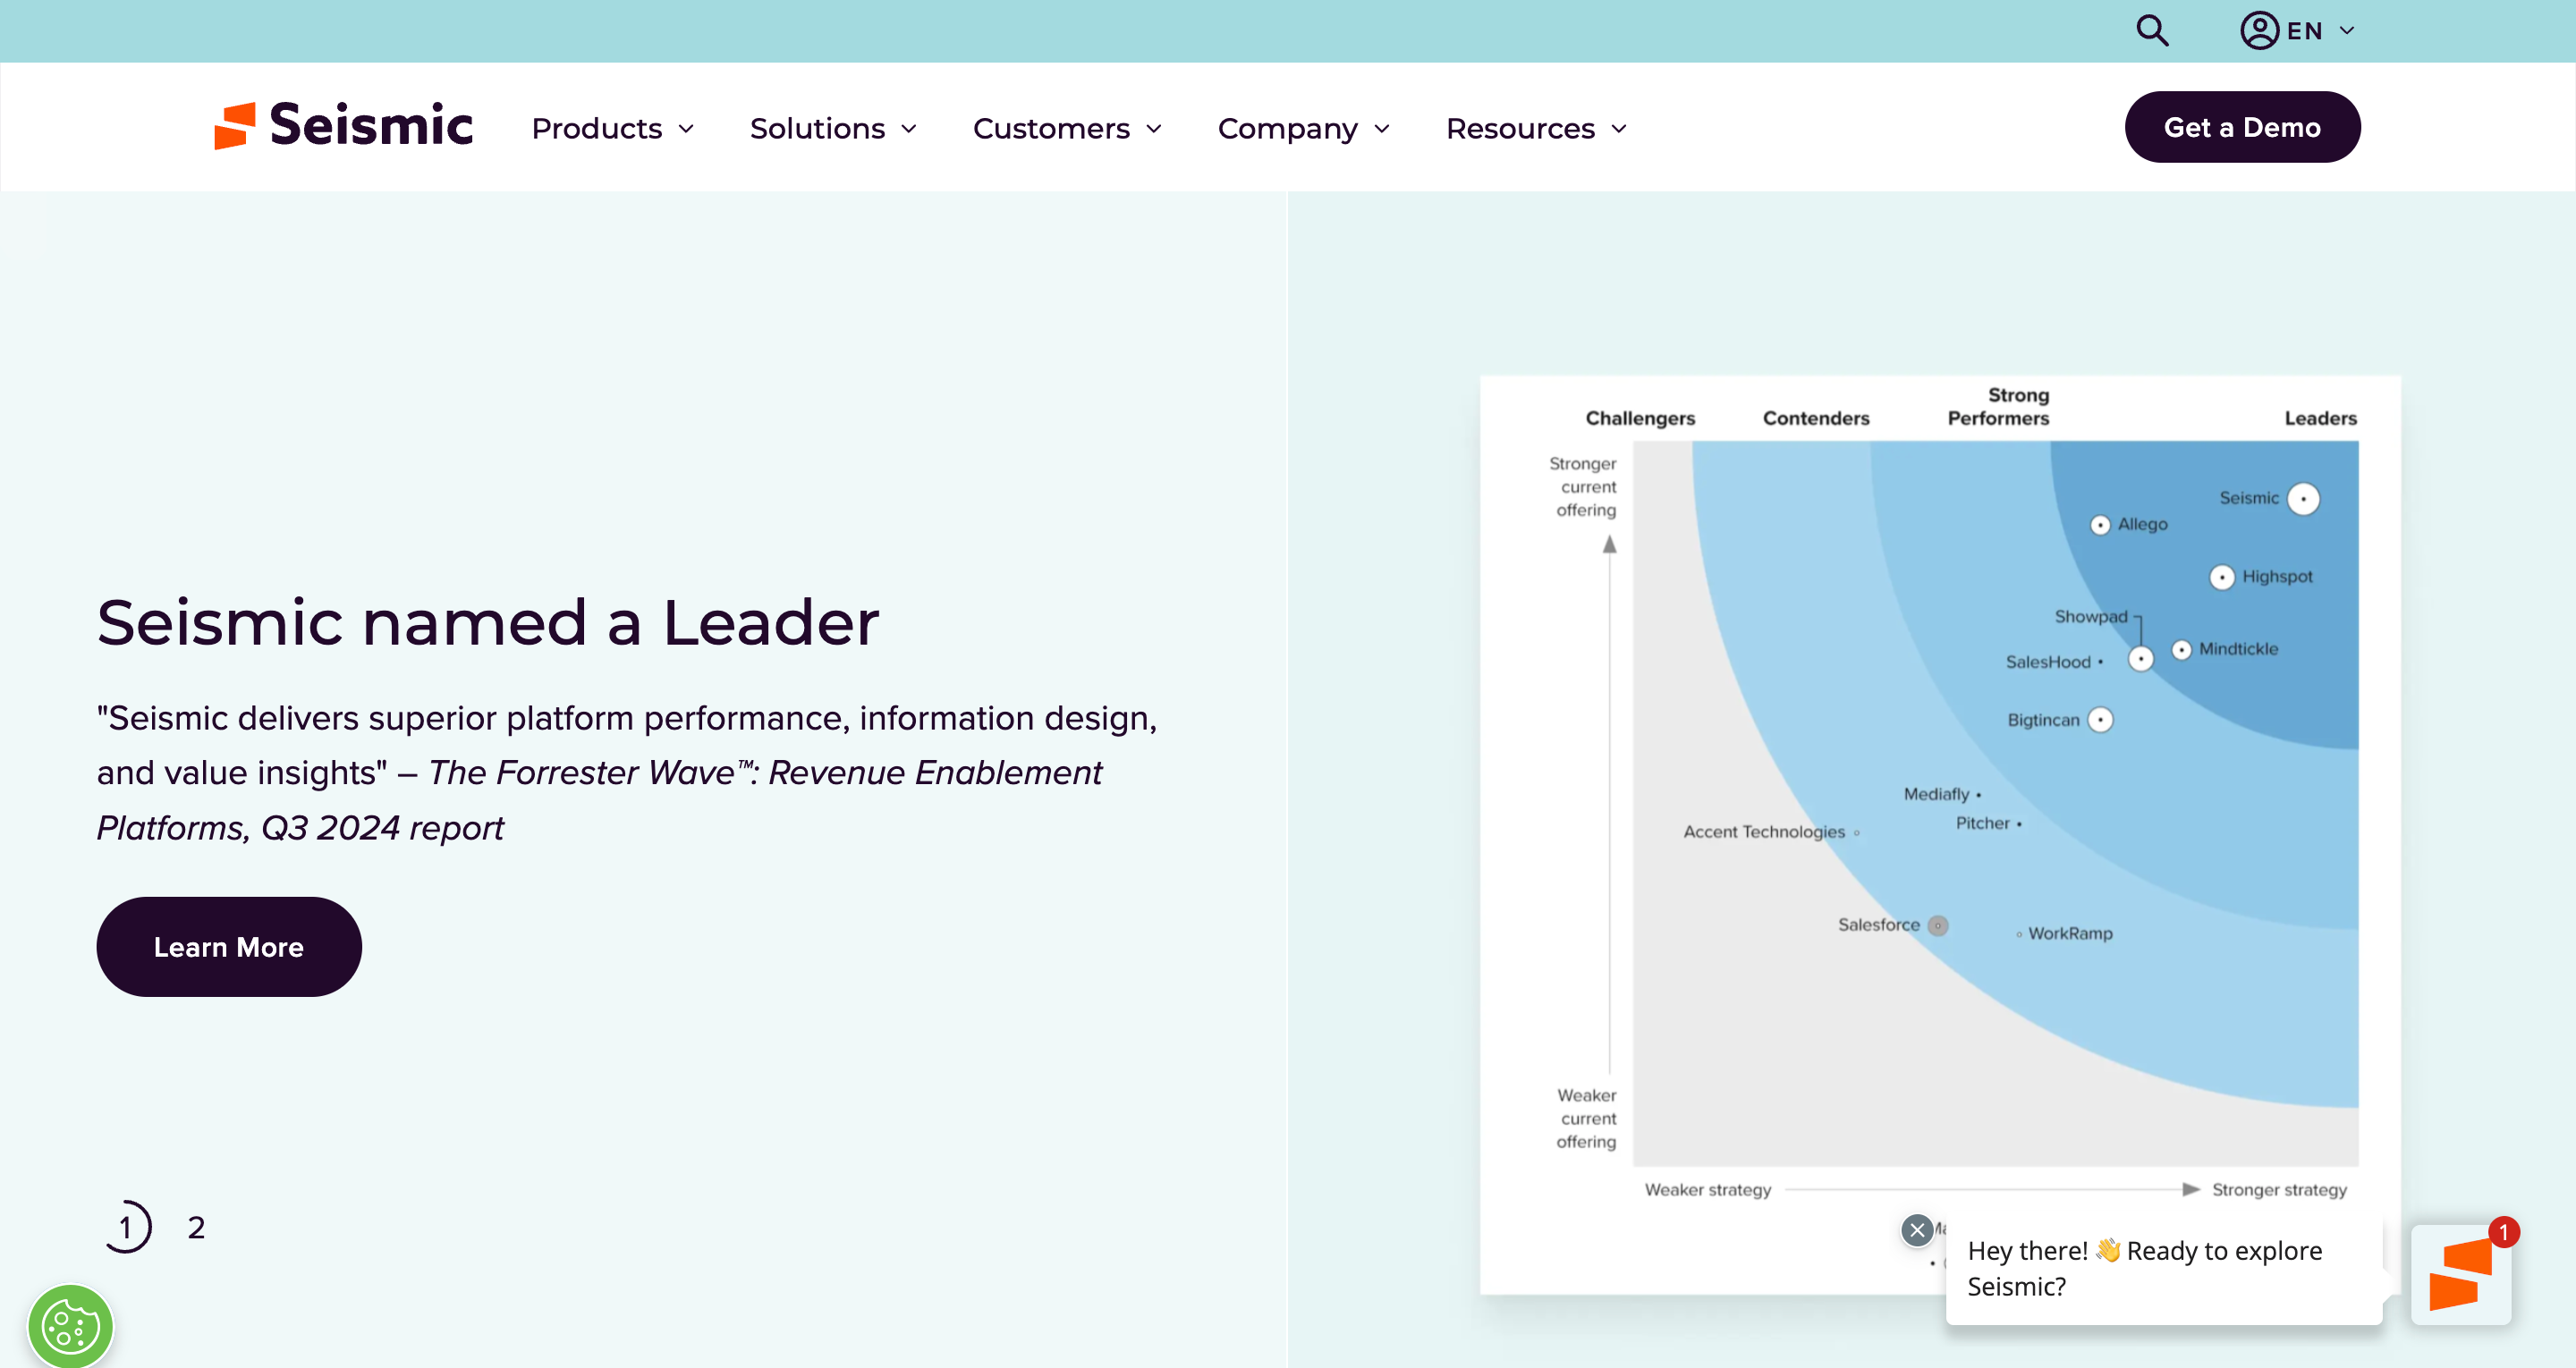
Task: Click the Learn More button
Action: click(x=229, y=946)
